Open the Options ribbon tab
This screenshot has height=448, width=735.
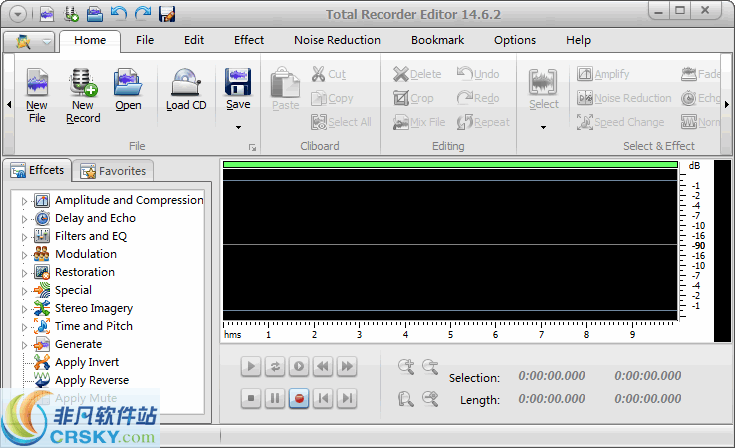pos(515,40)
